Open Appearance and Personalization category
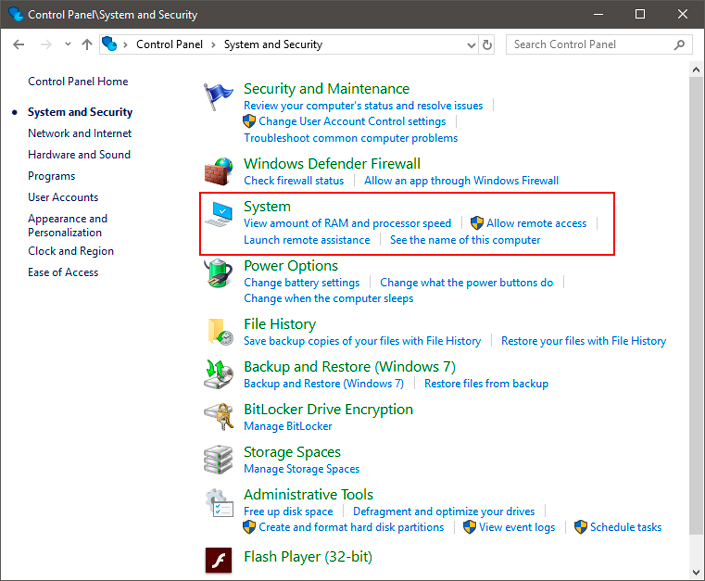 68,225
